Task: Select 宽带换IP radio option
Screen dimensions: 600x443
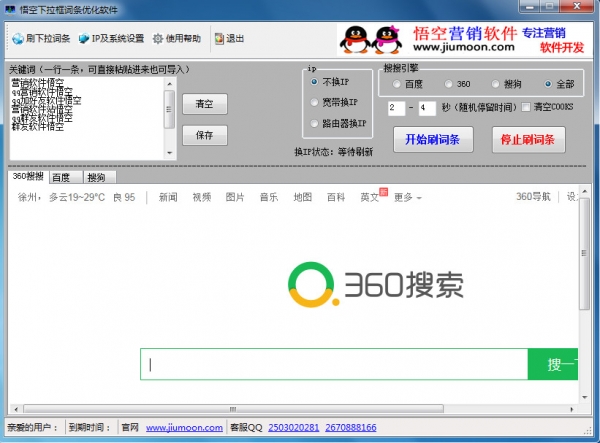Action: [x=314, y=102]
